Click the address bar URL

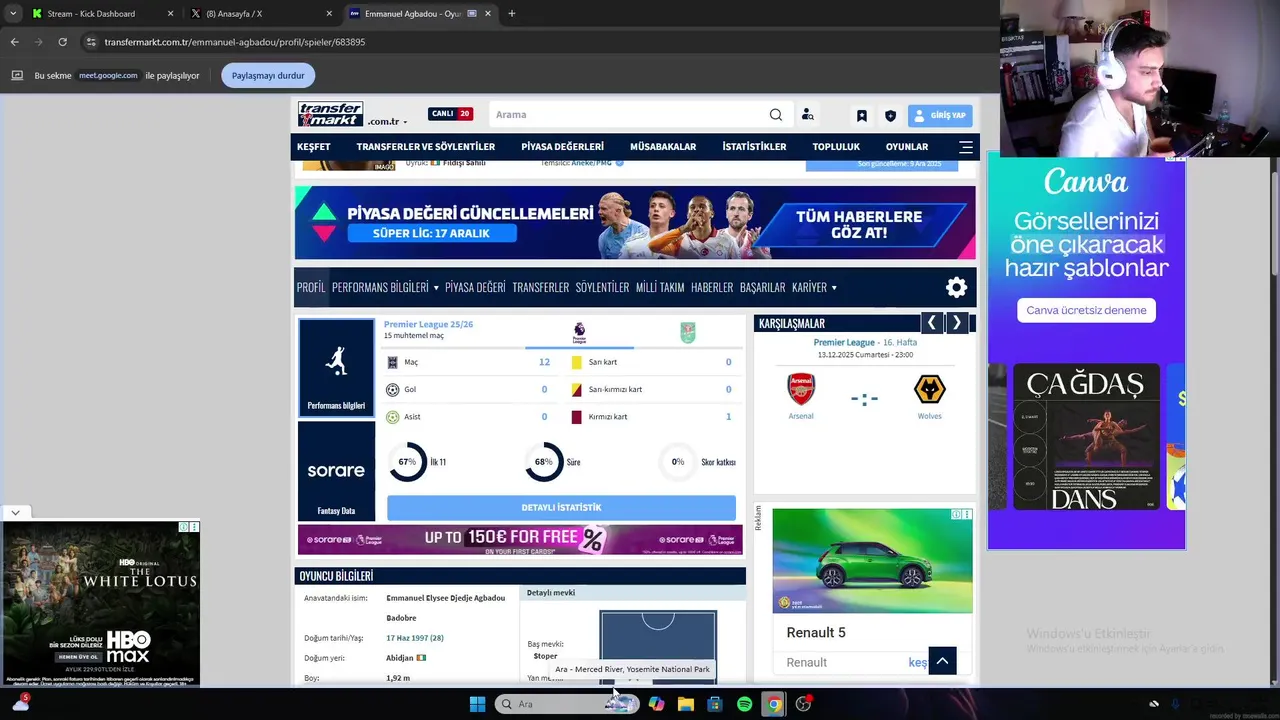click(x=235, y=42)
